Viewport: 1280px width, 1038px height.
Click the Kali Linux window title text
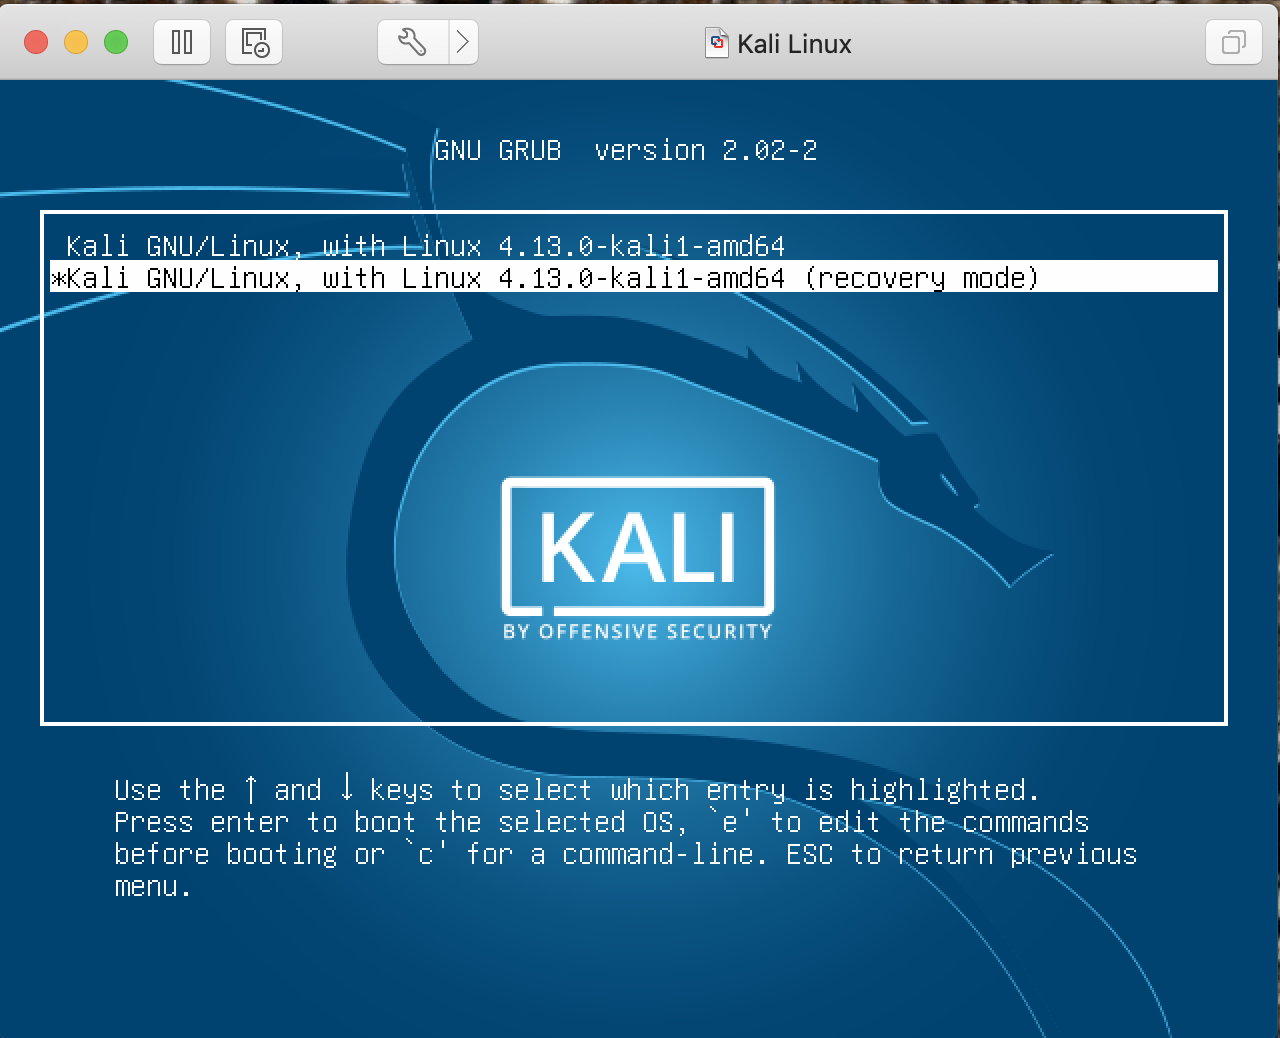[x=794, y=44]
